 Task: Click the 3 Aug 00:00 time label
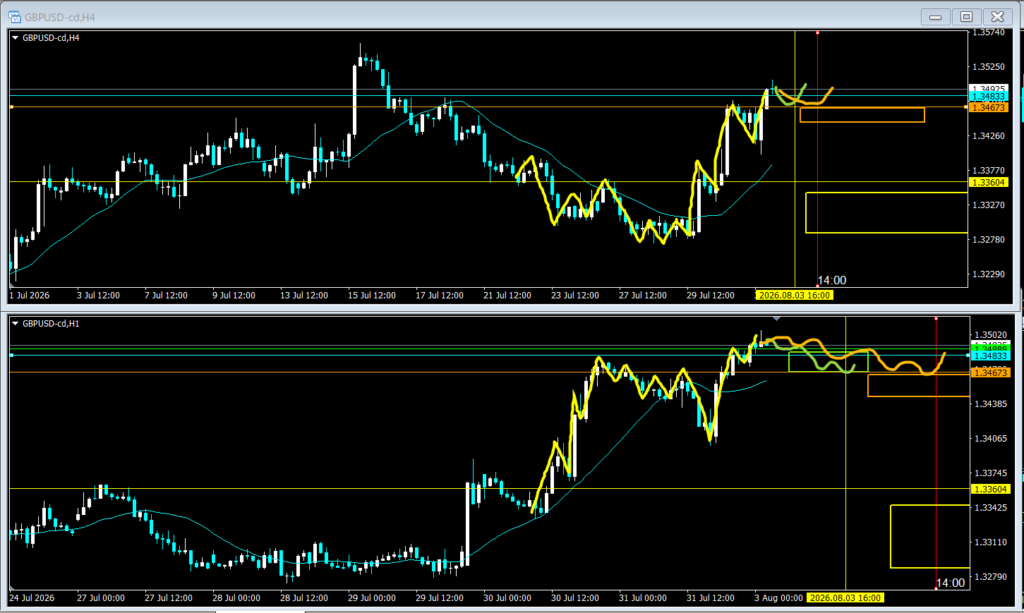778,598
